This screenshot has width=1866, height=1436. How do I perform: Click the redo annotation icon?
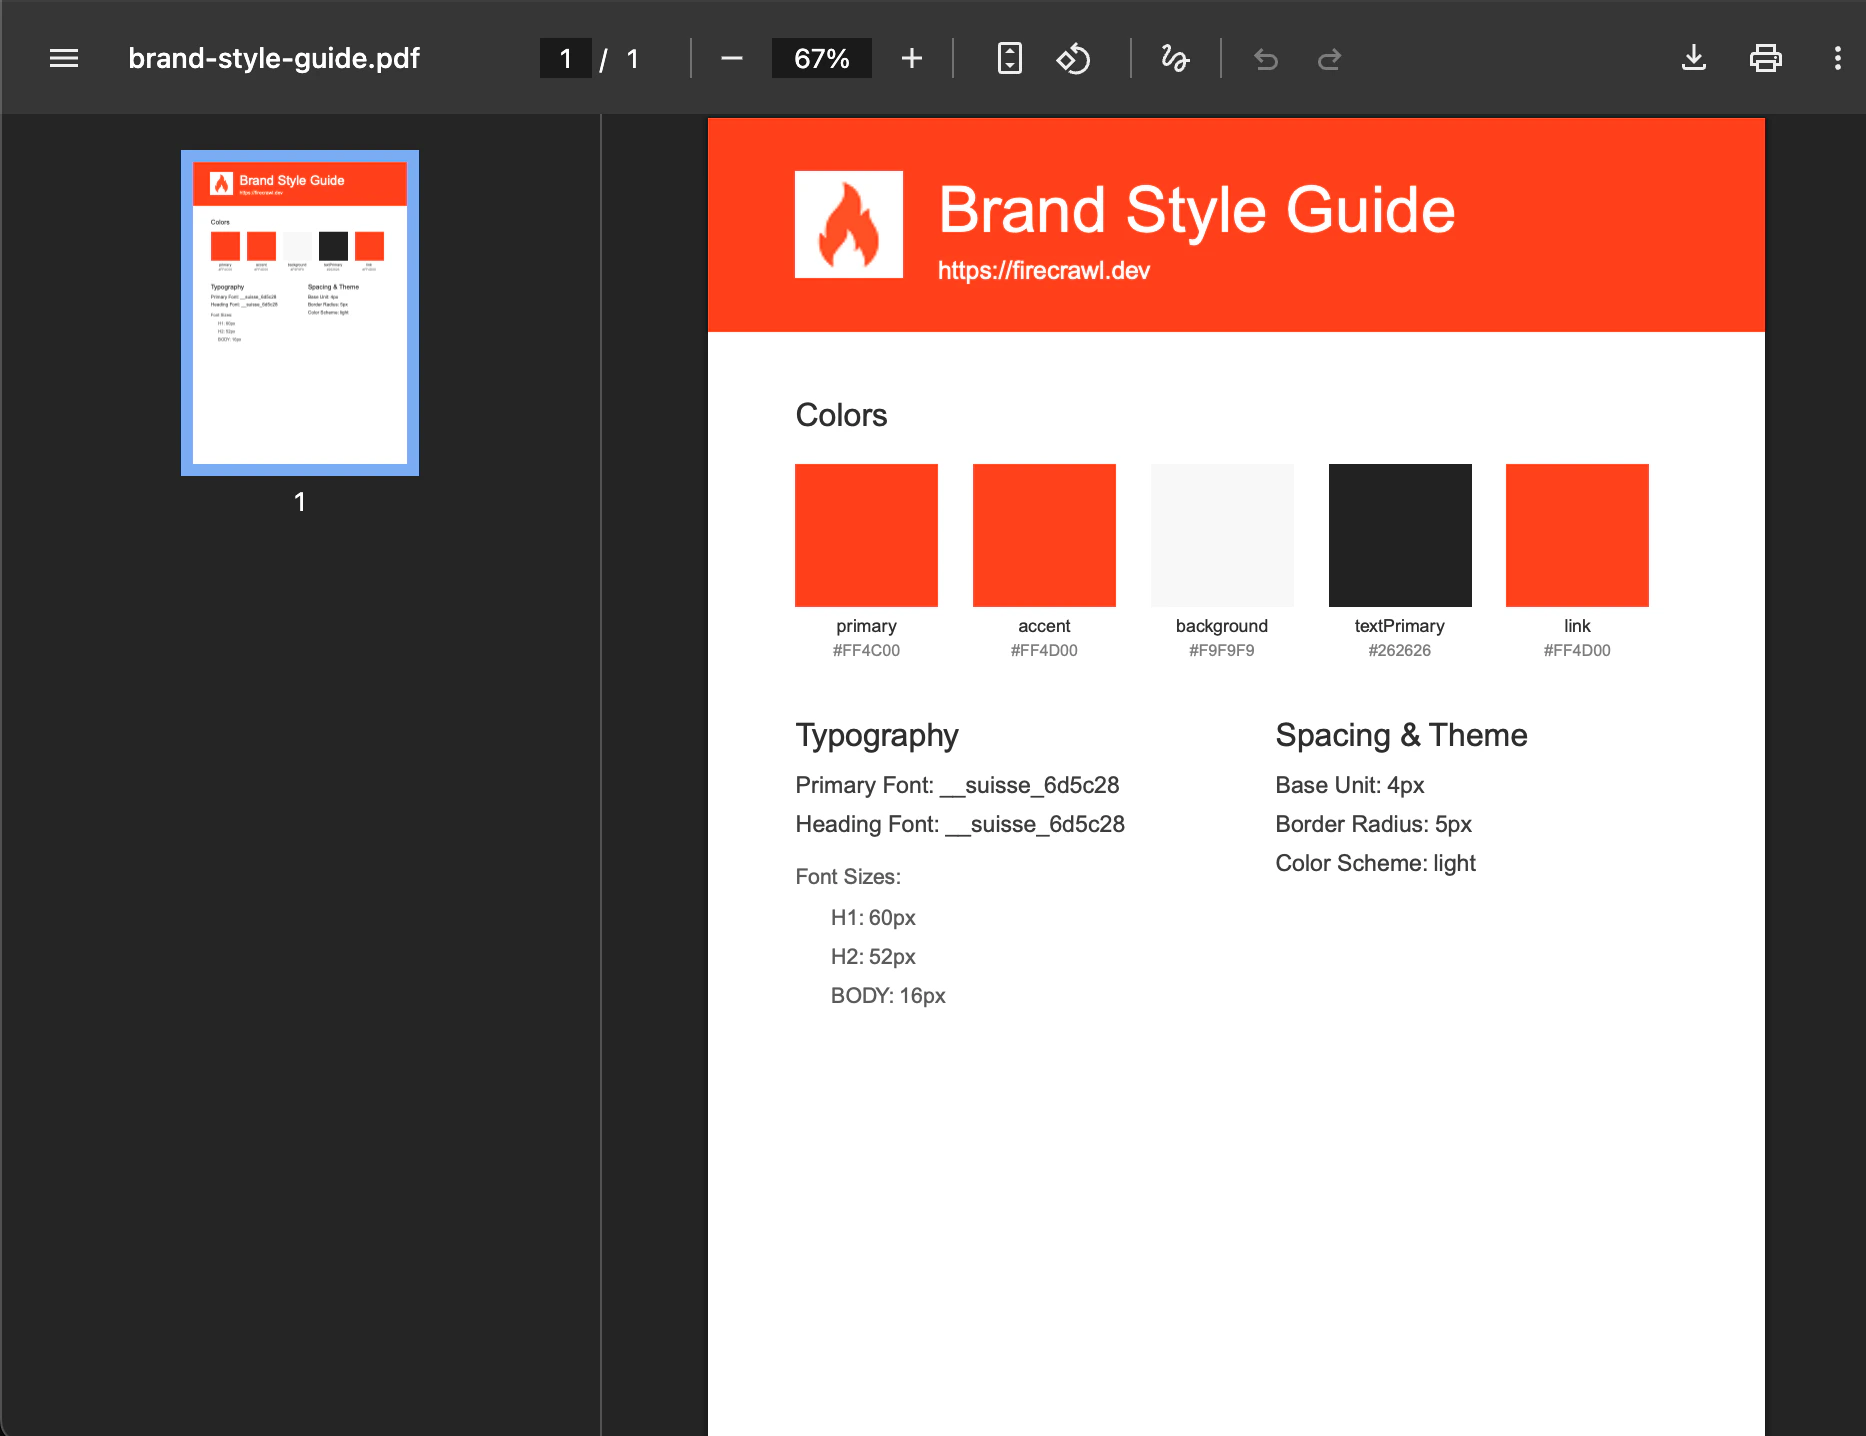(x=1330, y=58)
